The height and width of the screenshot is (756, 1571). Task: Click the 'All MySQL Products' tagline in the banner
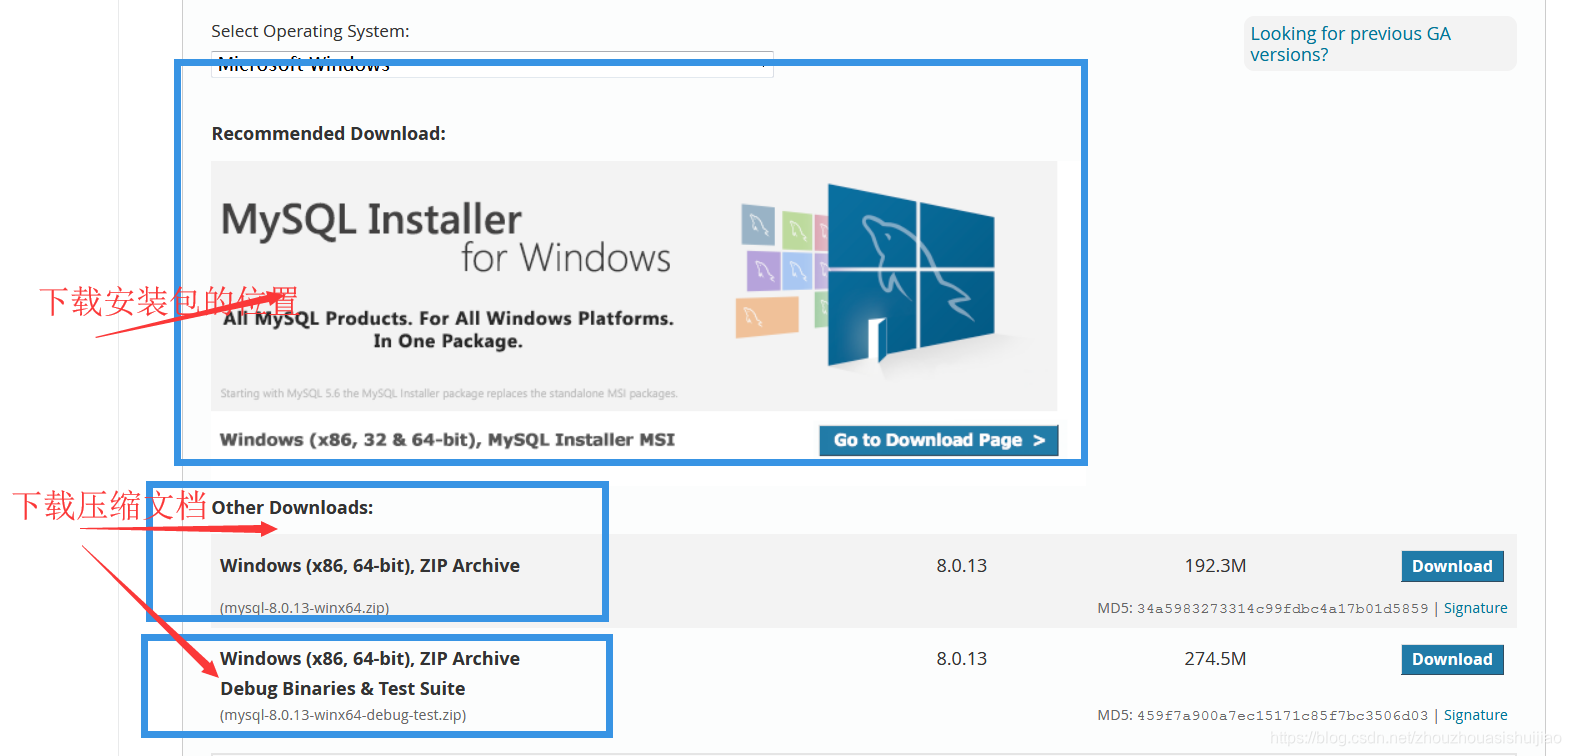click(448, 330)
